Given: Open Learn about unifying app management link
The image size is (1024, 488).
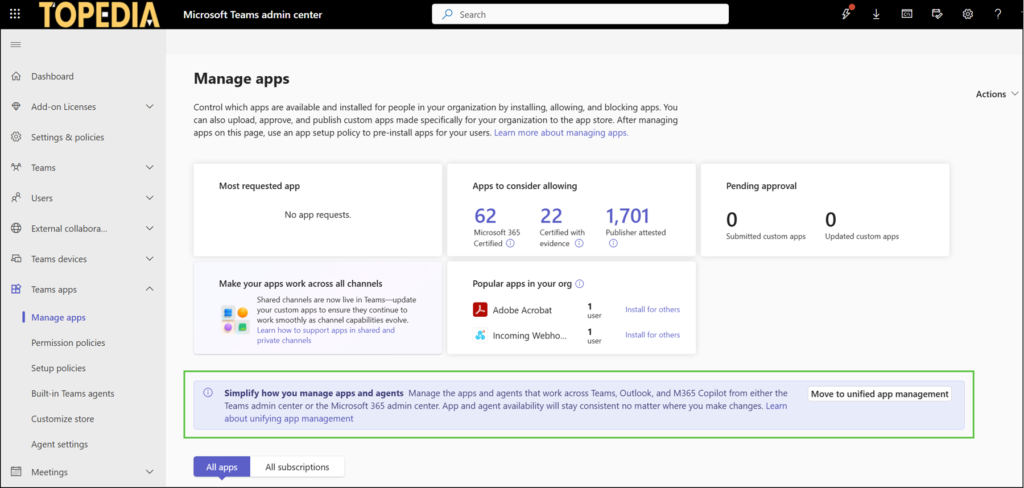Looking at the screenshot, I should (x=289, y=419).
